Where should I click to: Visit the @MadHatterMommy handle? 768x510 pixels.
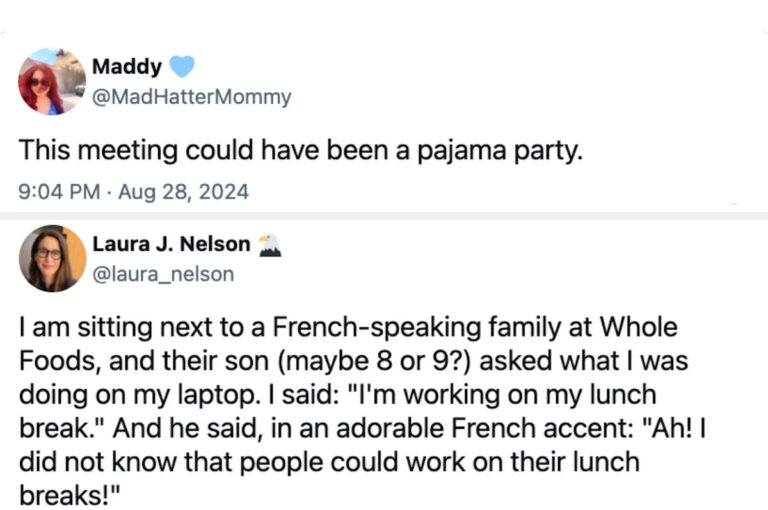tap(191, 97)
